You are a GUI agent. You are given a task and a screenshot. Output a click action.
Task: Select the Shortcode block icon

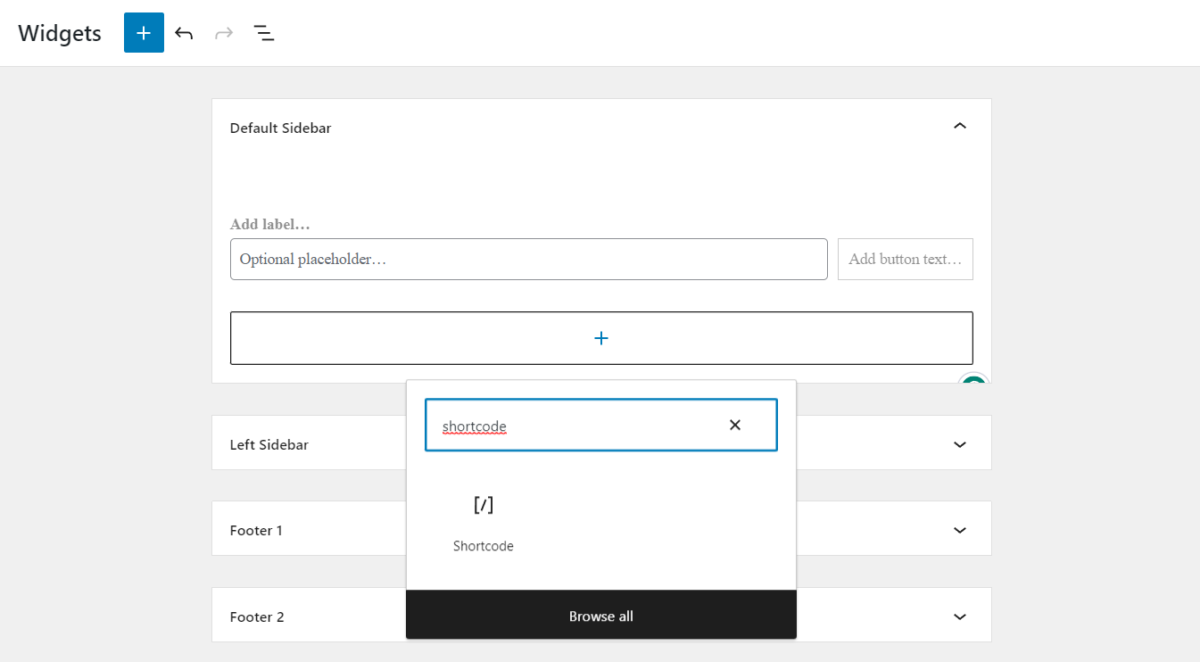point(483,505)
